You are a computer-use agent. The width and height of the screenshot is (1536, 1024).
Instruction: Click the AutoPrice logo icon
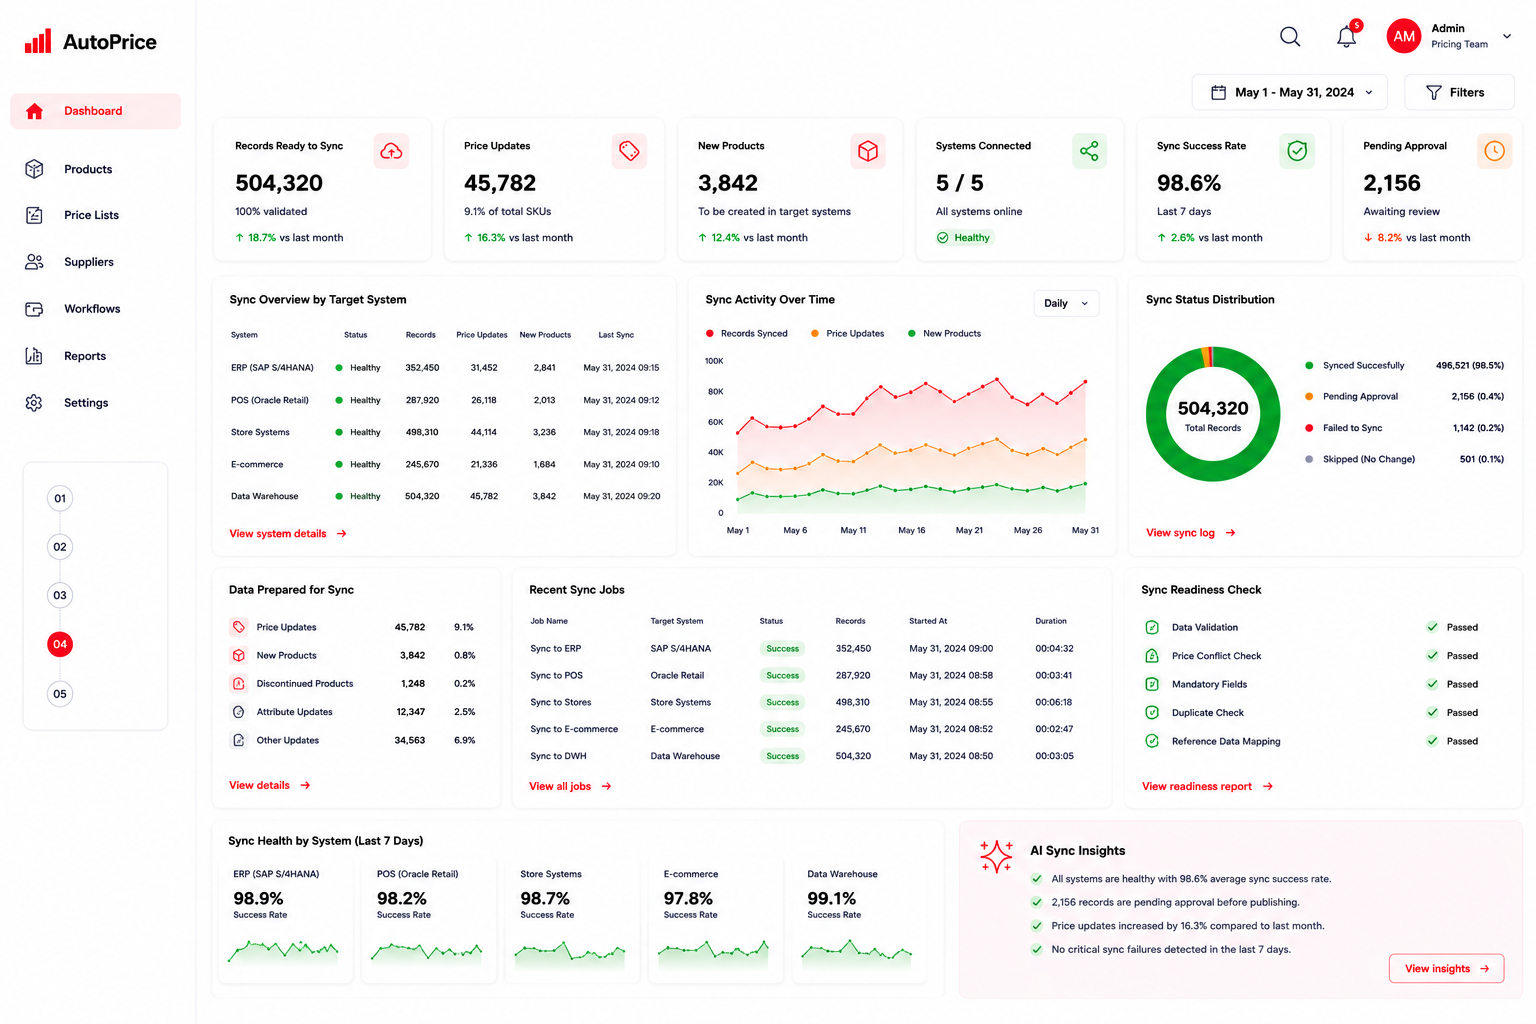(38, 41)
